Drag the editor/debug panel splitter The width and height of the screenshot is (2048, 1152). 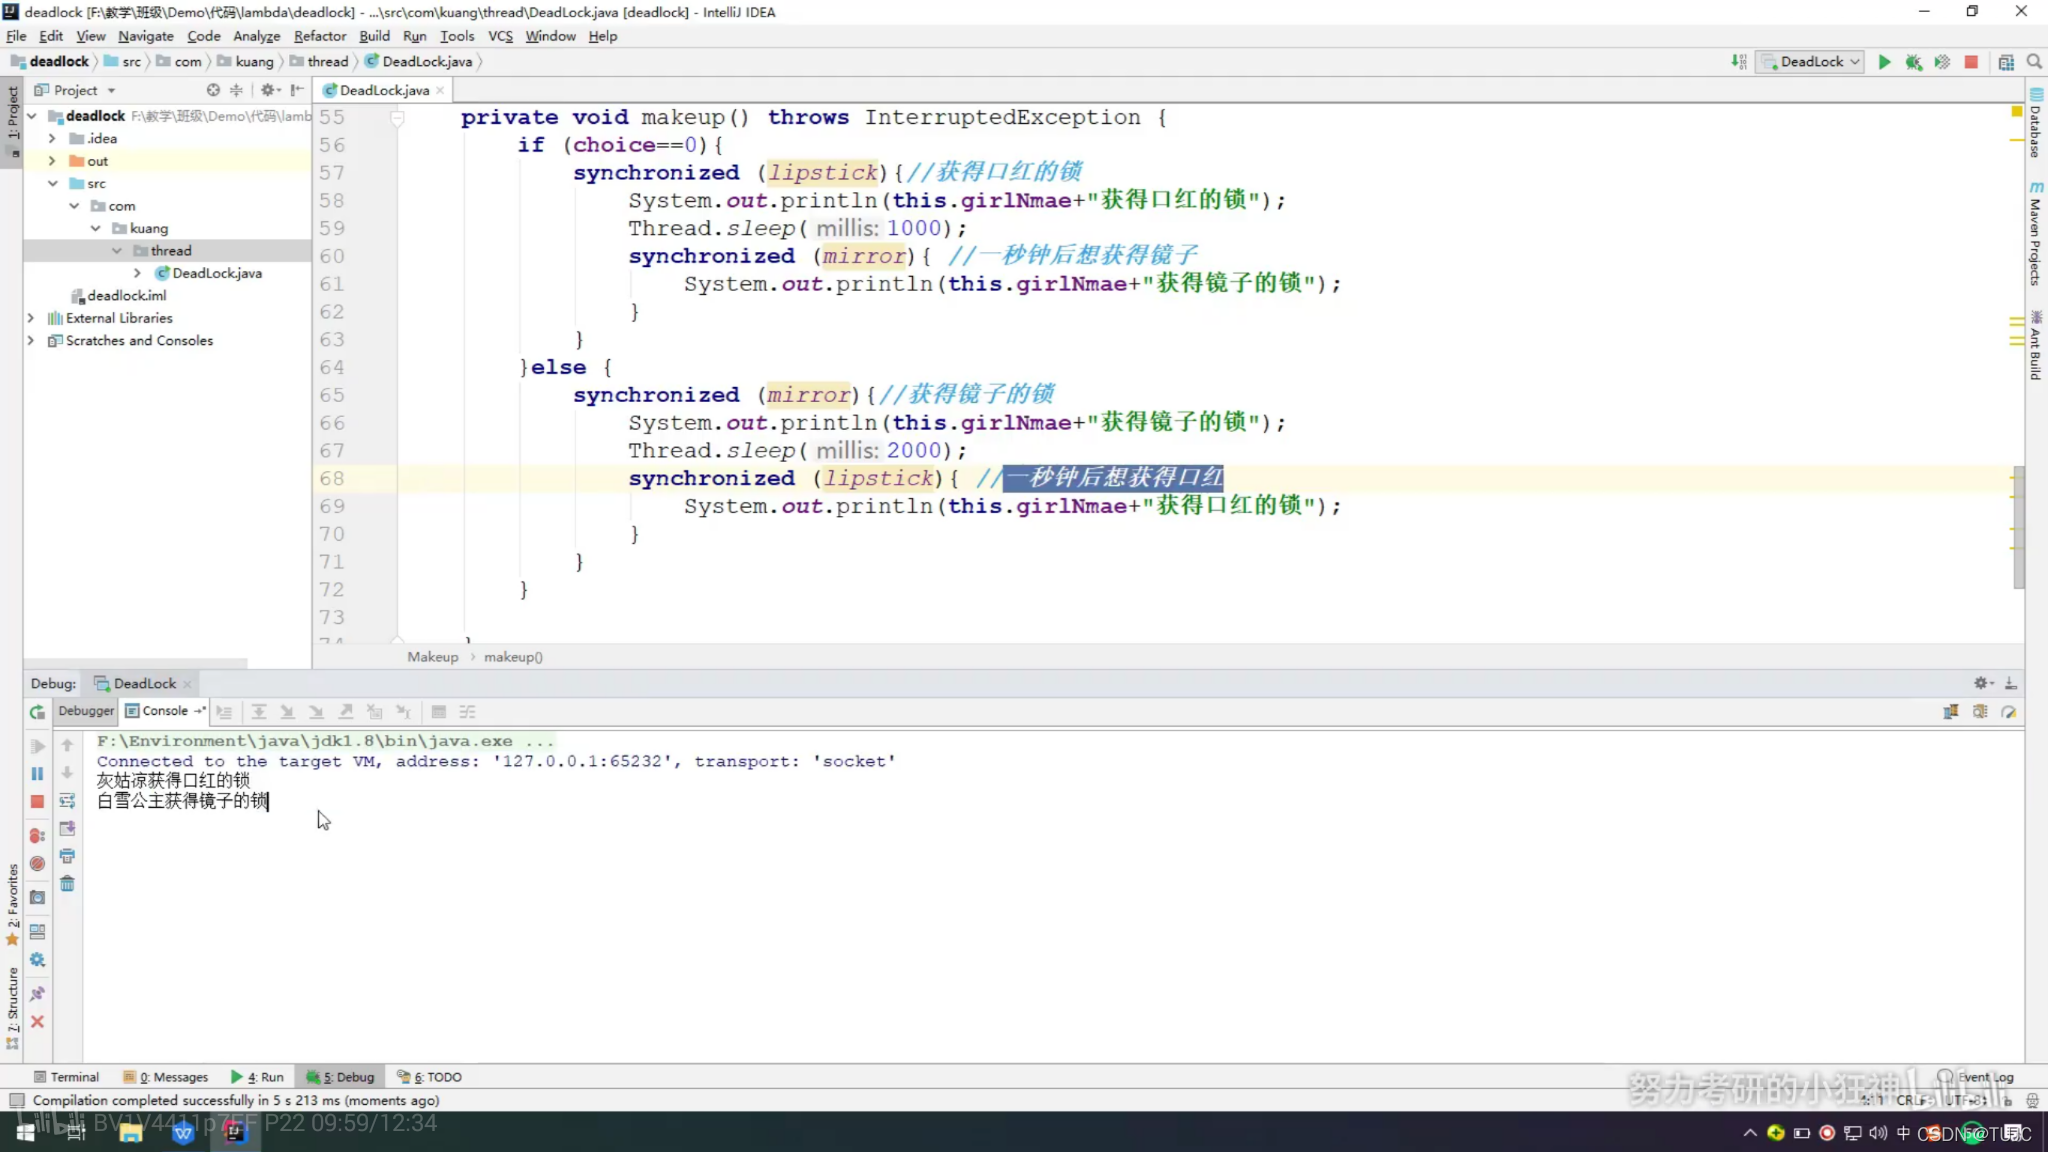click(x=1024, y=670)
